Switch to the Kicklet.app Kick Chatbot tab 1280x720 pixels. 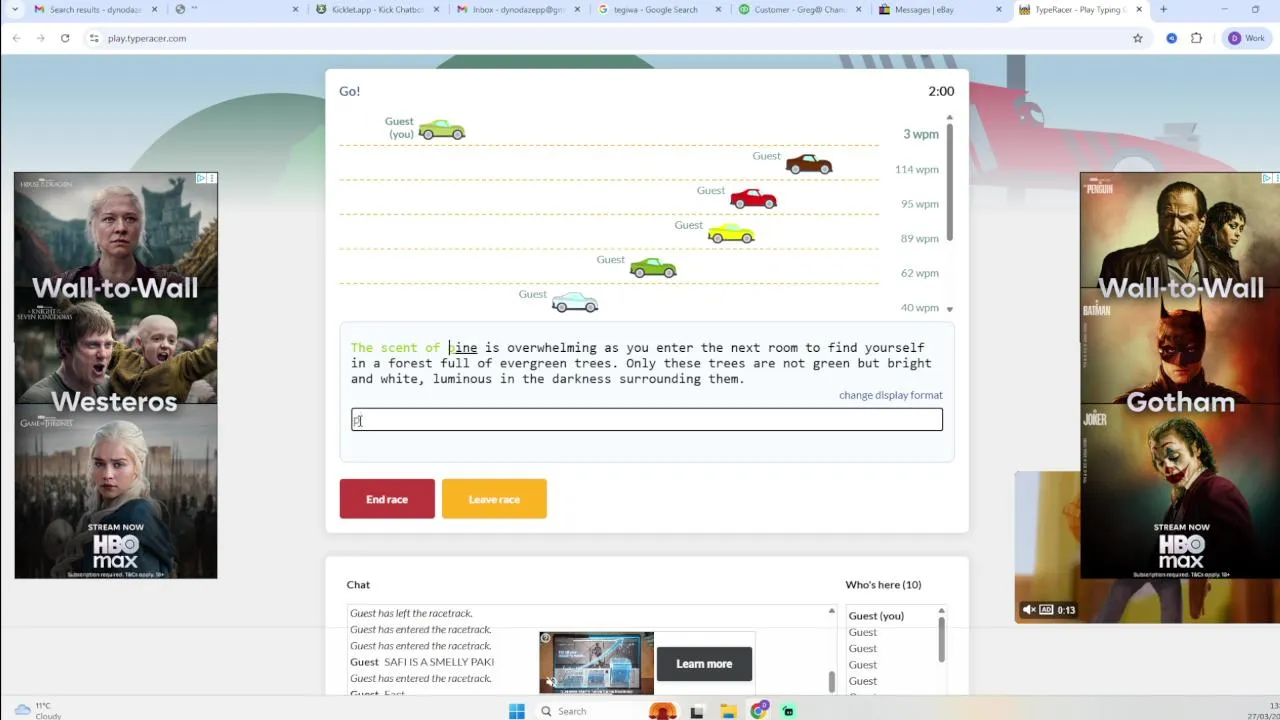point(378,10)
